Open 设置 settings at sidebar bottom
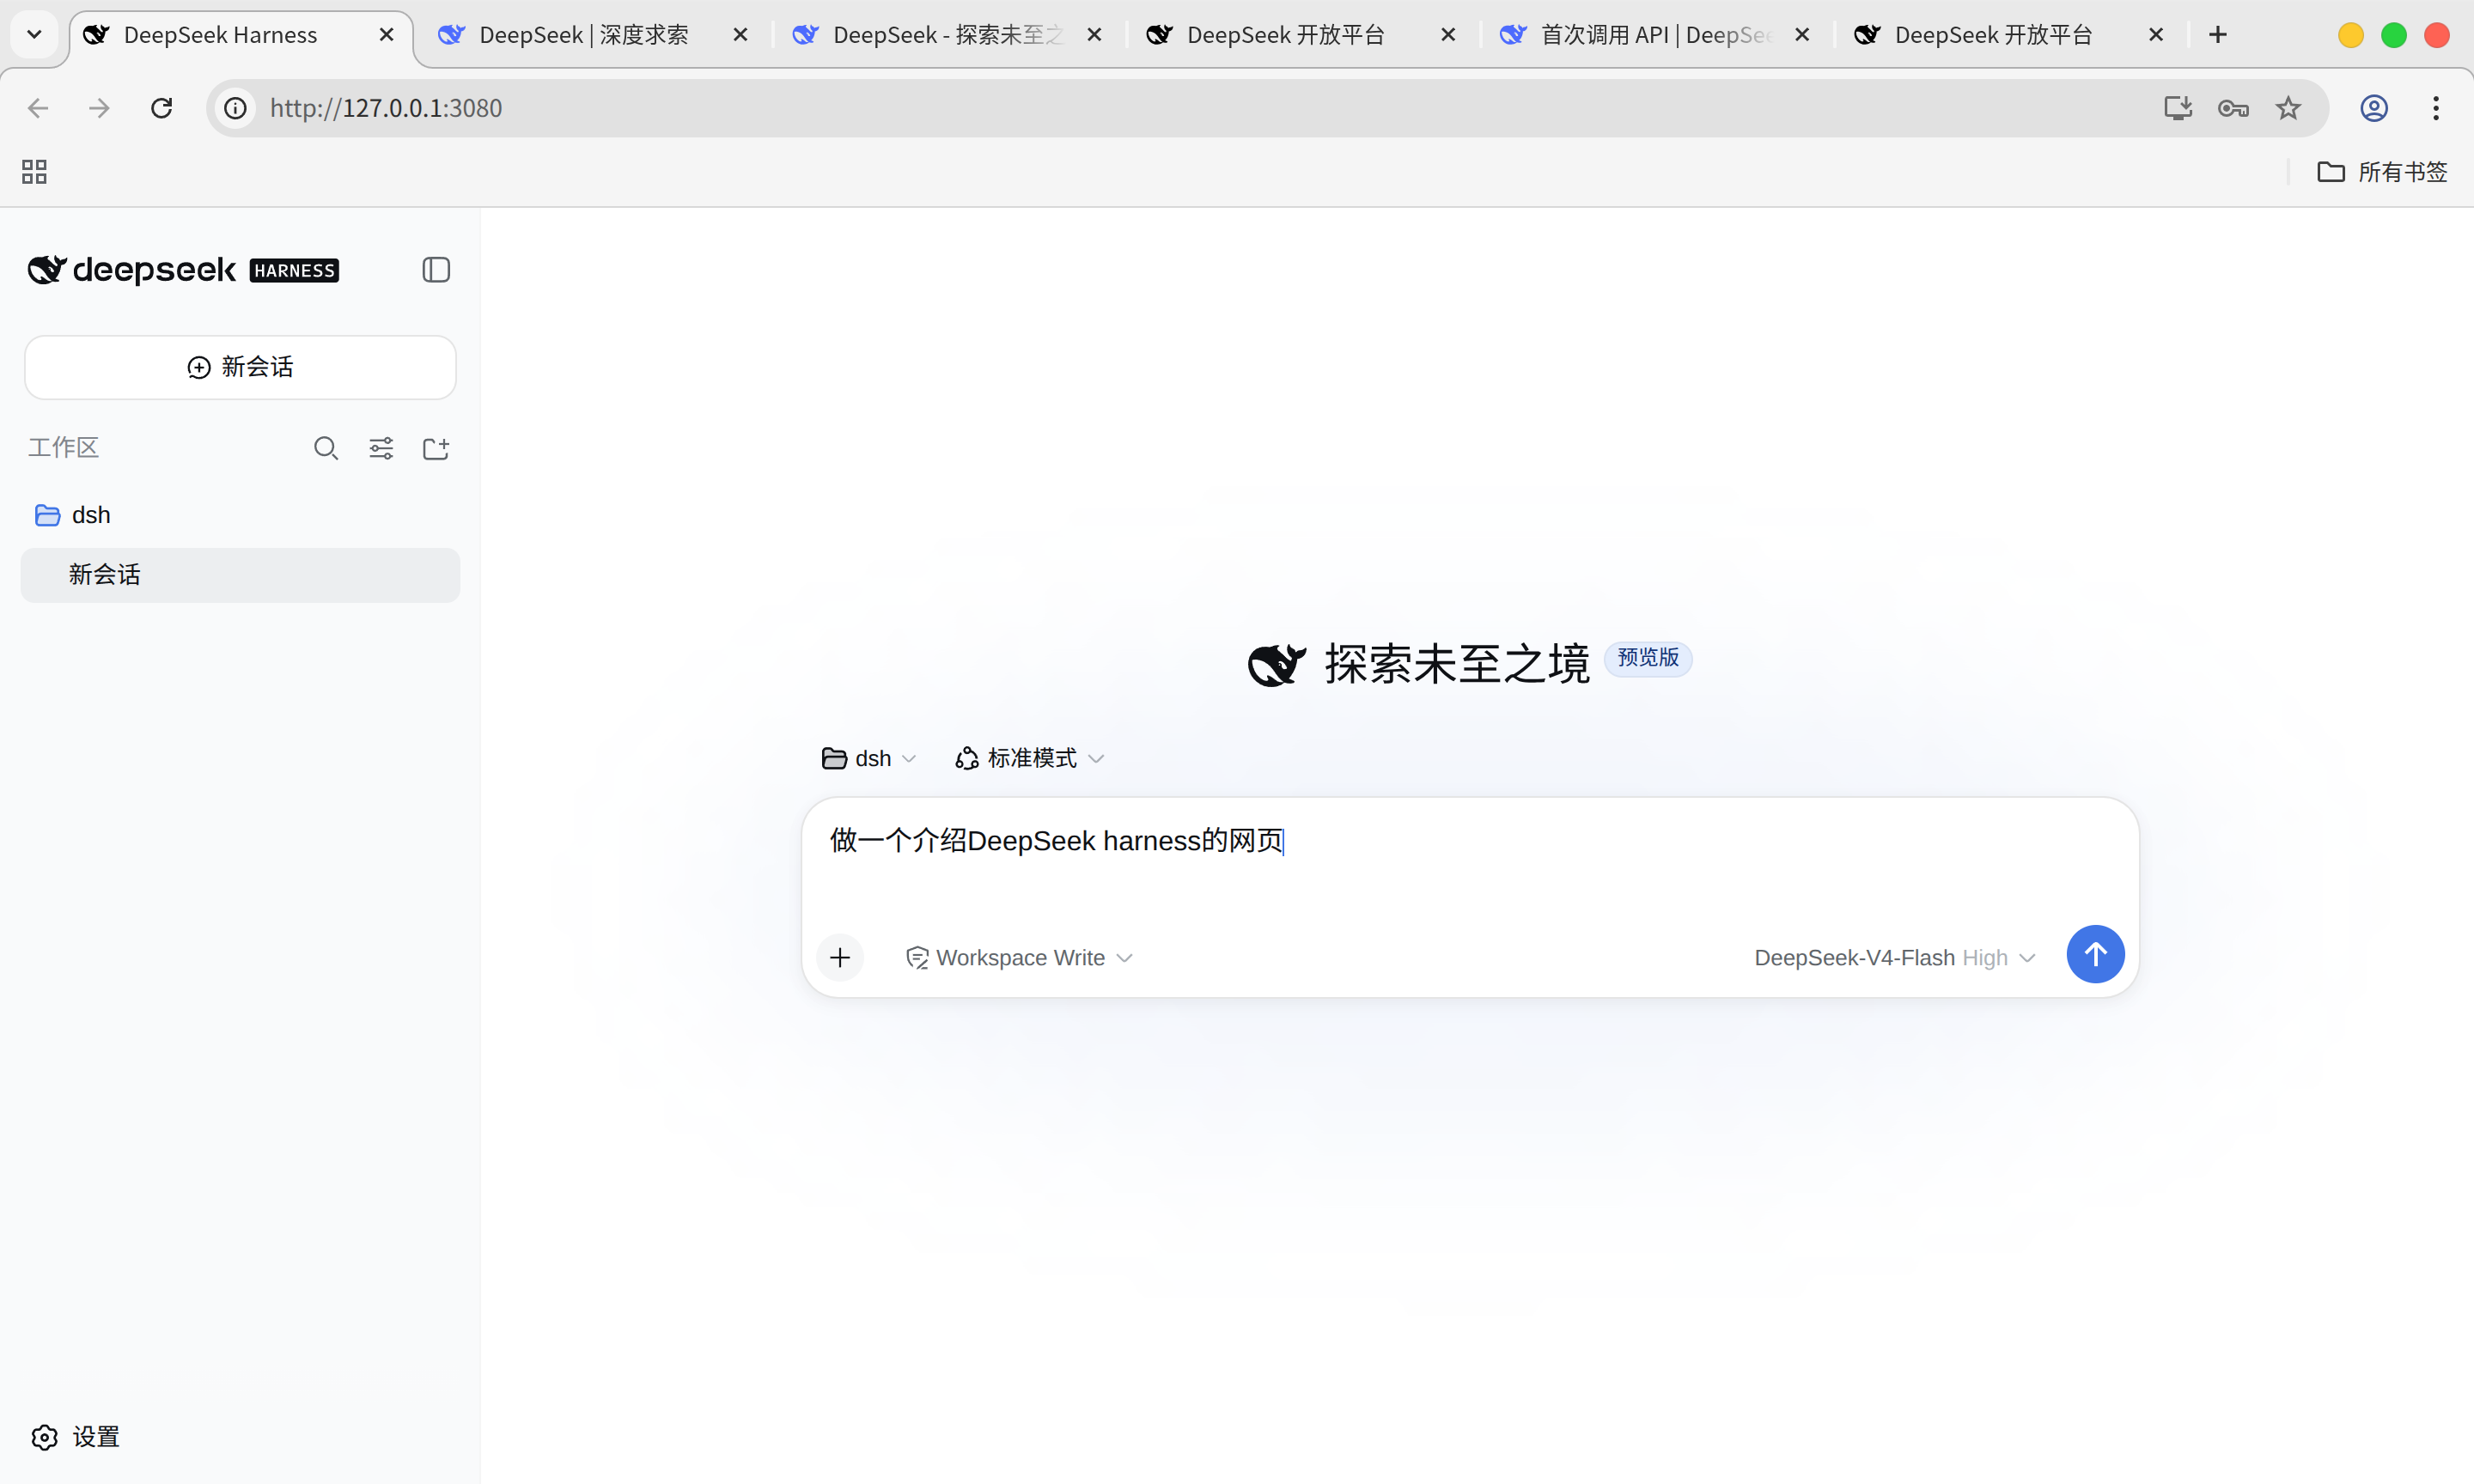This screenshot has height=1484, width=2474. (76, 1437)
